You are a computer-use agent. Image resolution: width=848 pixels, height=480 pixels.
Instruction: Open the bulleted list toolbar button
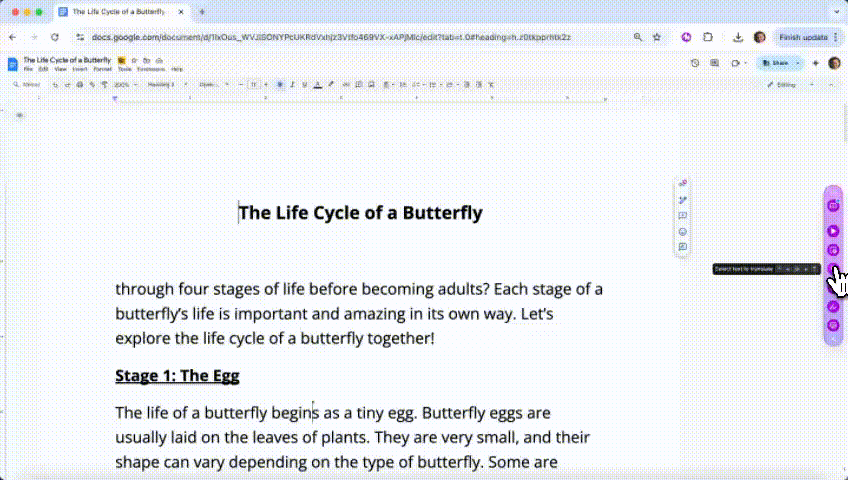click(434, 85)
